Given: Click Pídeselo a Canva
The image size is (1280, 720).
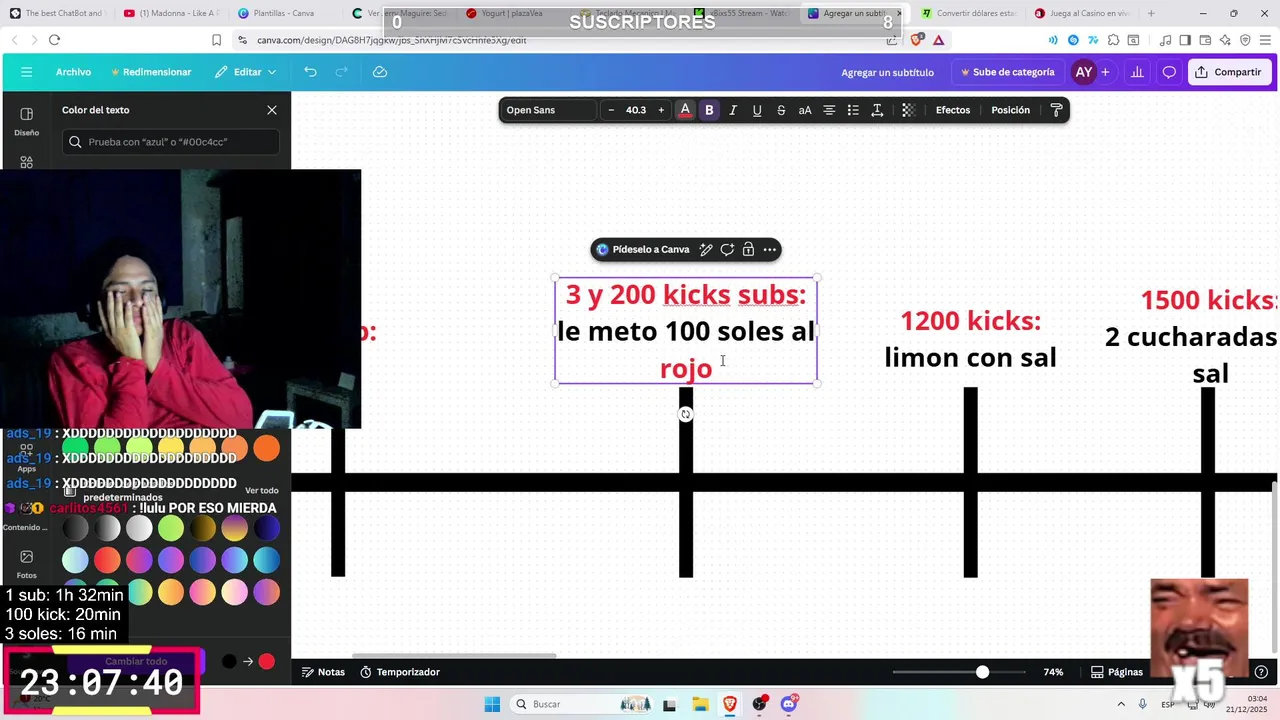Looking at the screenshot, I should pyautogui.click(x=642, y=249).
